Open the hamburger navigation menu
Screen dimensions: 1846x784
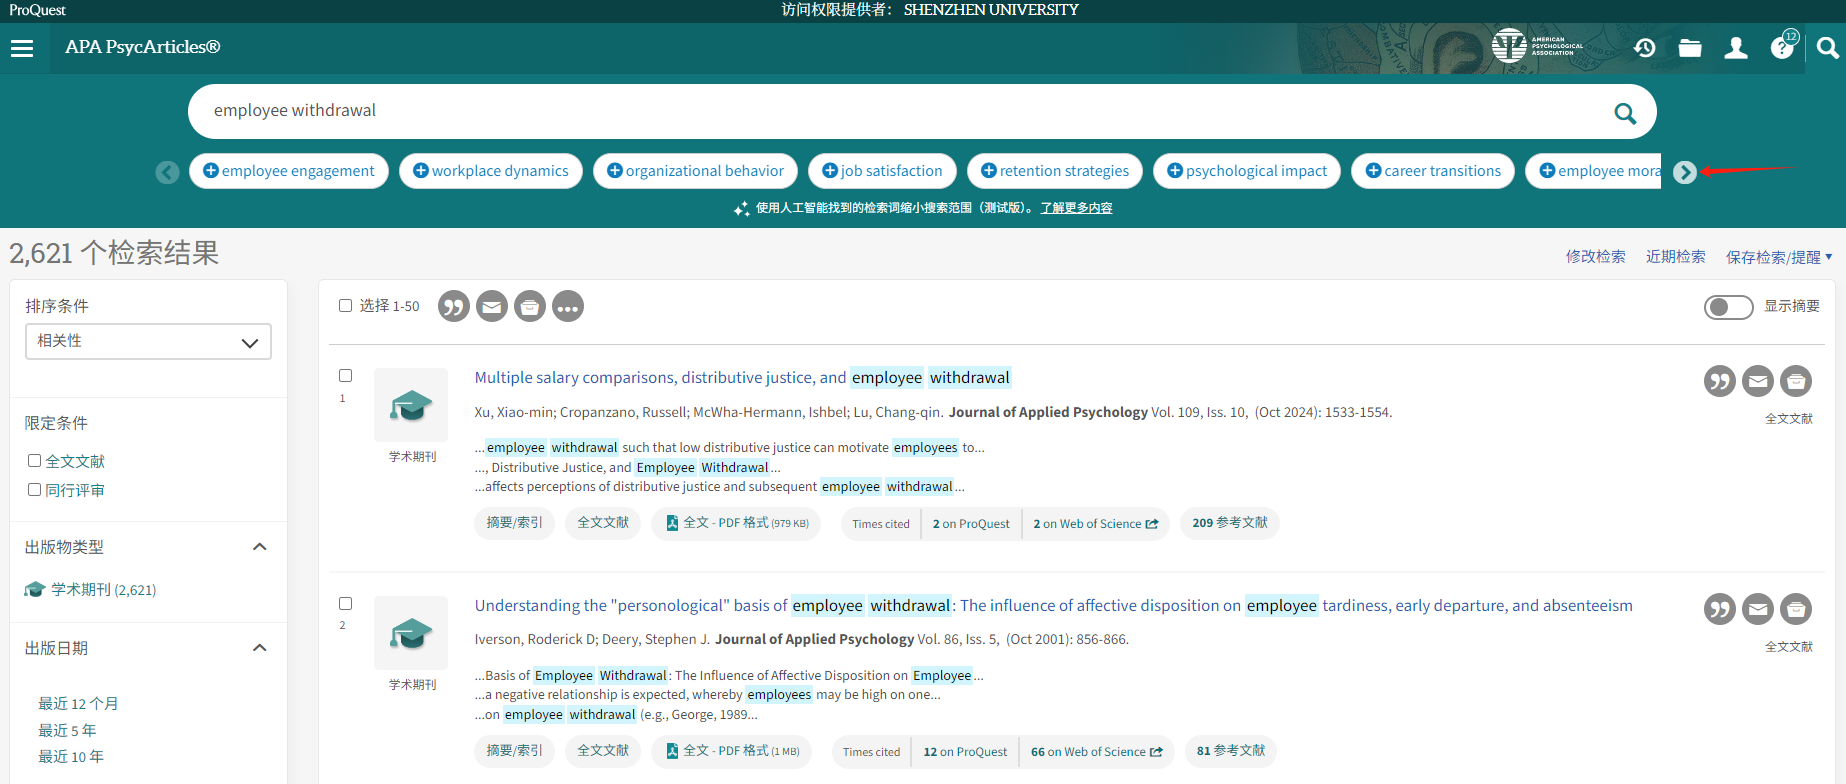point(22,48)
